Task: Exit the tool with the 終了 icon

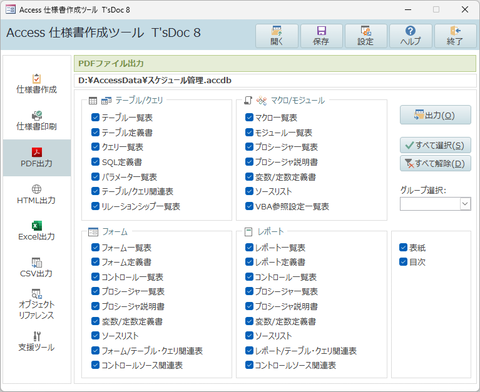Action: (x=455, y=36)
